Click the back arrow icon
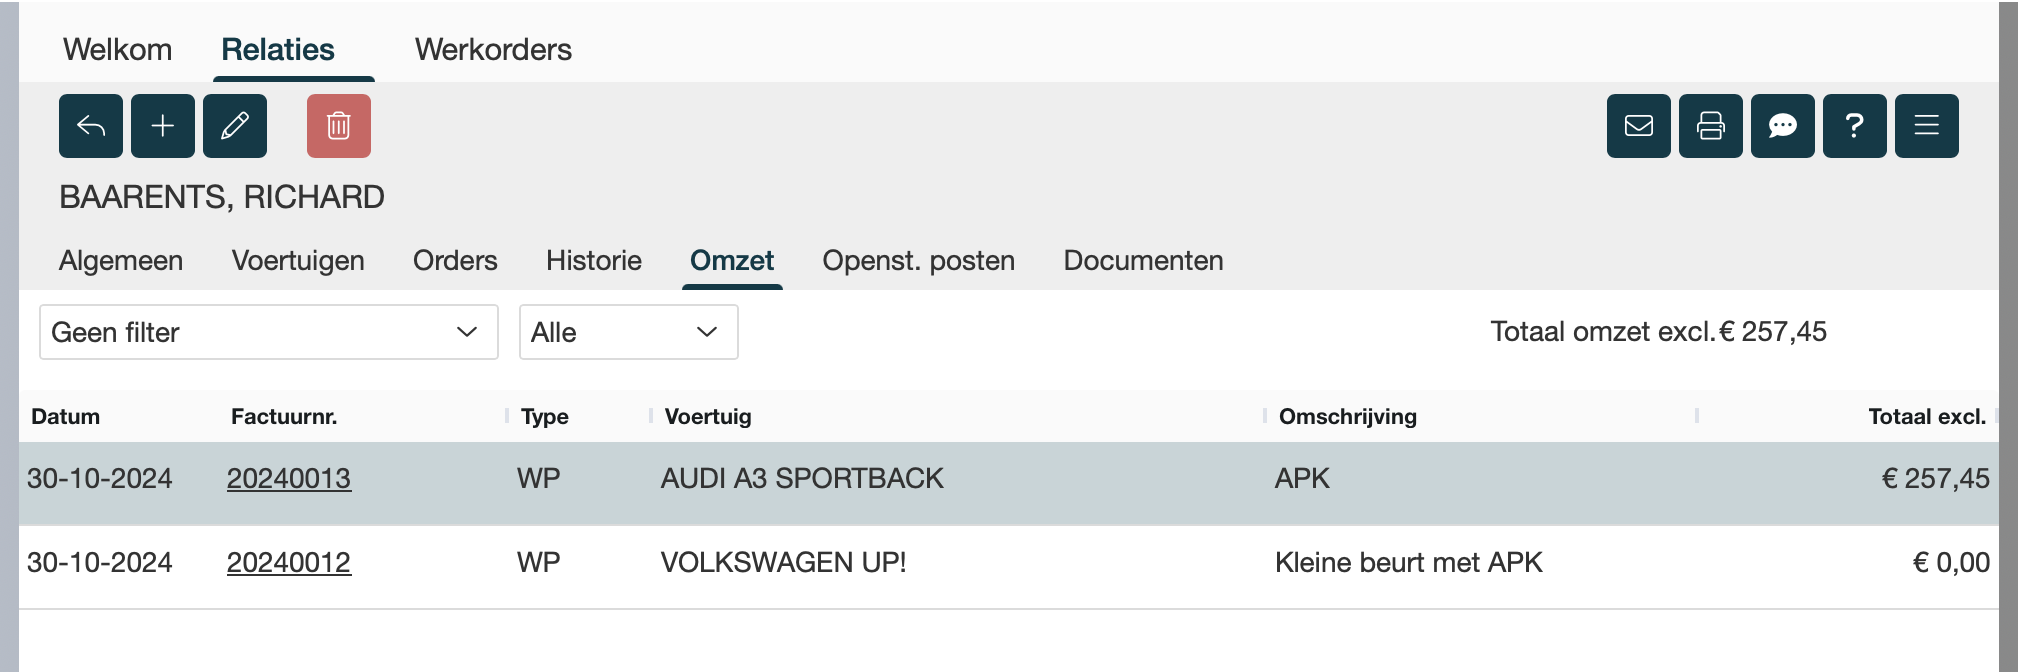This screenshot has height=672, width=2018. 91,126
